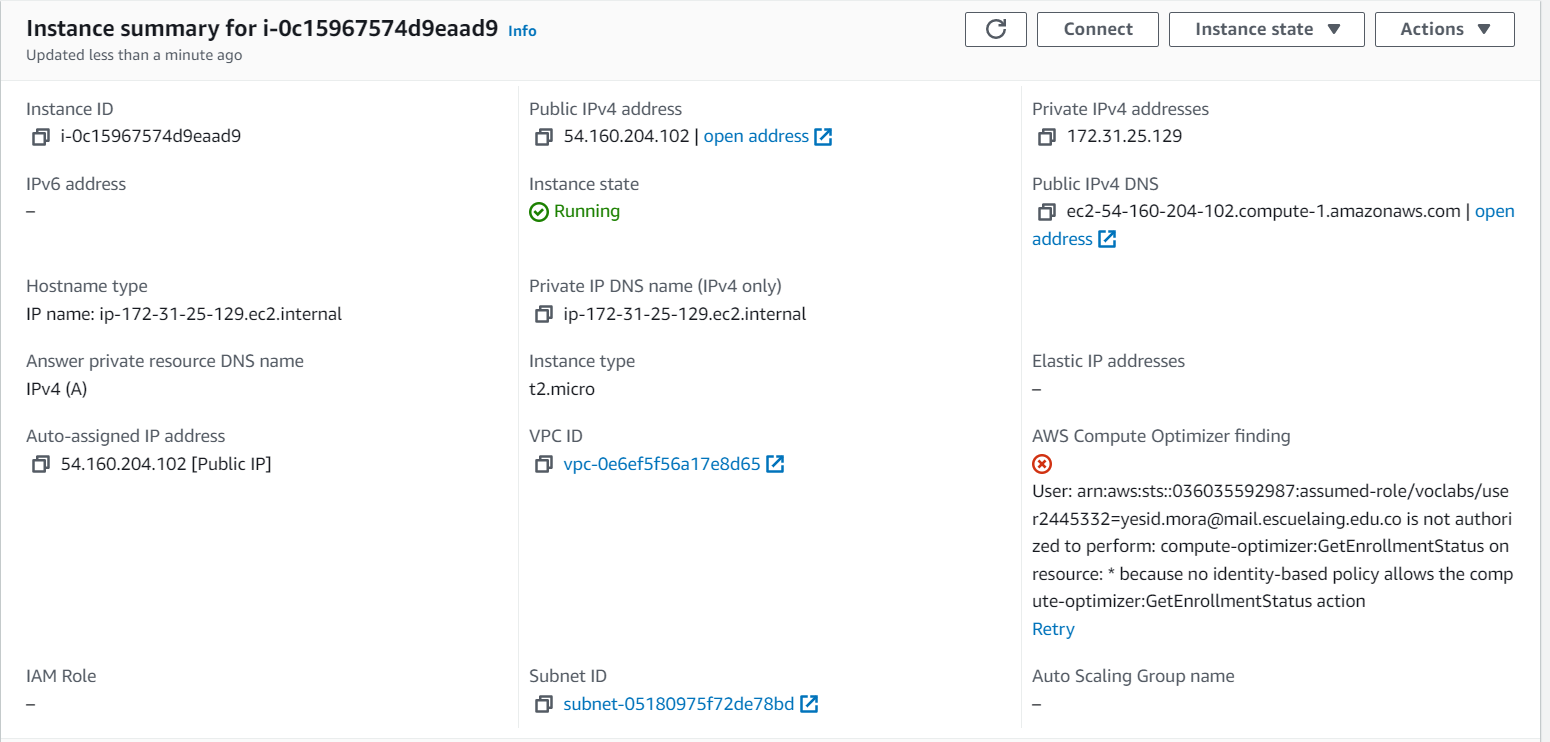The height and width of the screenshot is (742, 1550).
Task: Open the Instance state dropdown
Action: (x=1266, y=29)
